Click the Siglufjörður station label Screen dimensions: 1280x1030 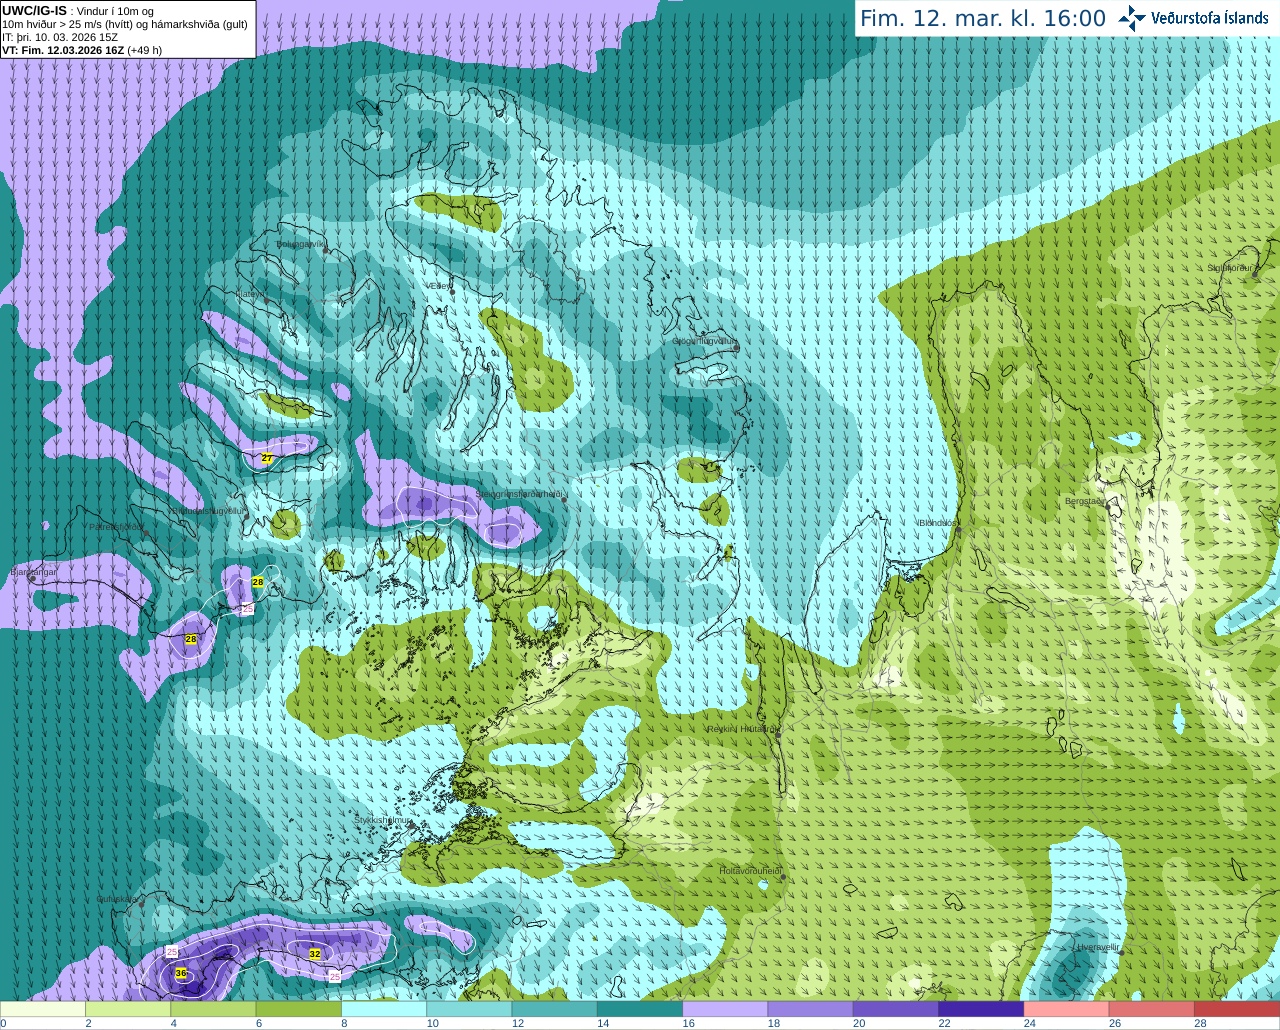click(x=1230, y=268)
